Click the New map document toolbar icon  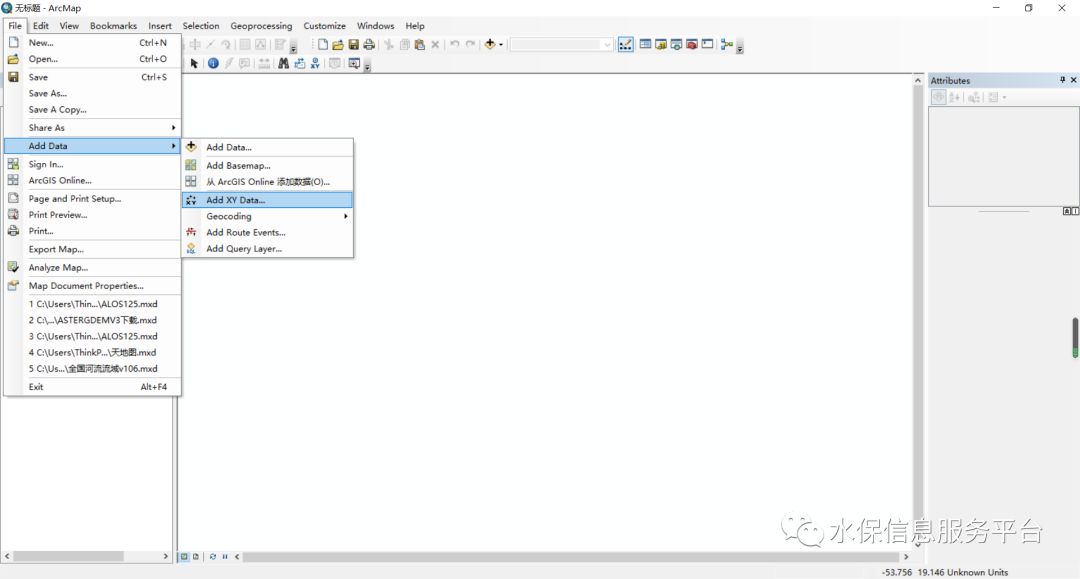(x=322, y=45)
